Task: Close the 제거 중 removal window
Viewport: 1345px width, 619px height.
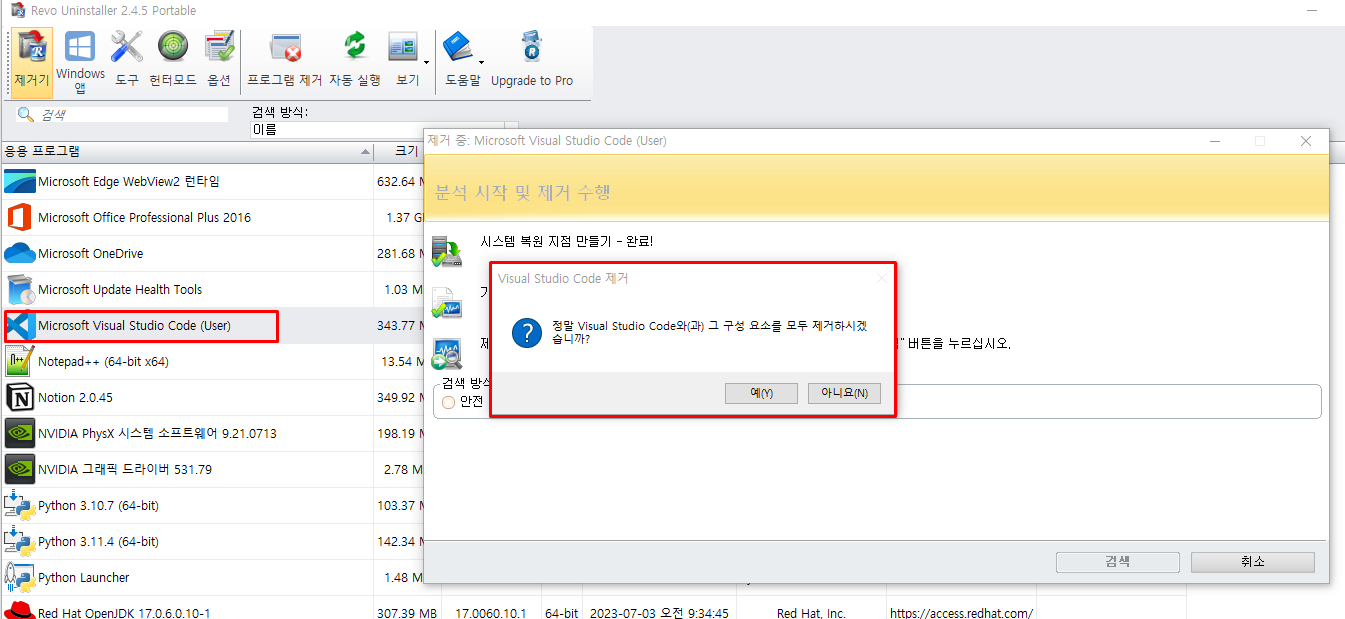Action: (1305, 141)
